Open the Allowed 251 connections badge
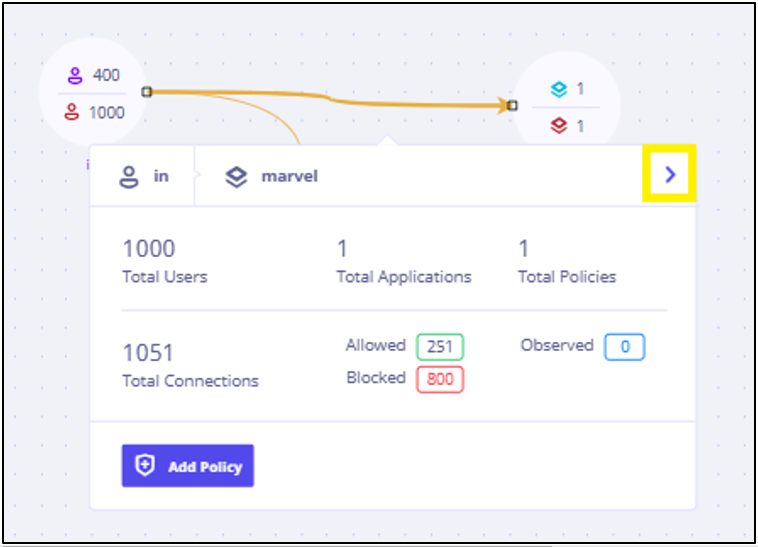This screenshot has width=758, height=547. tap(440, 346)
